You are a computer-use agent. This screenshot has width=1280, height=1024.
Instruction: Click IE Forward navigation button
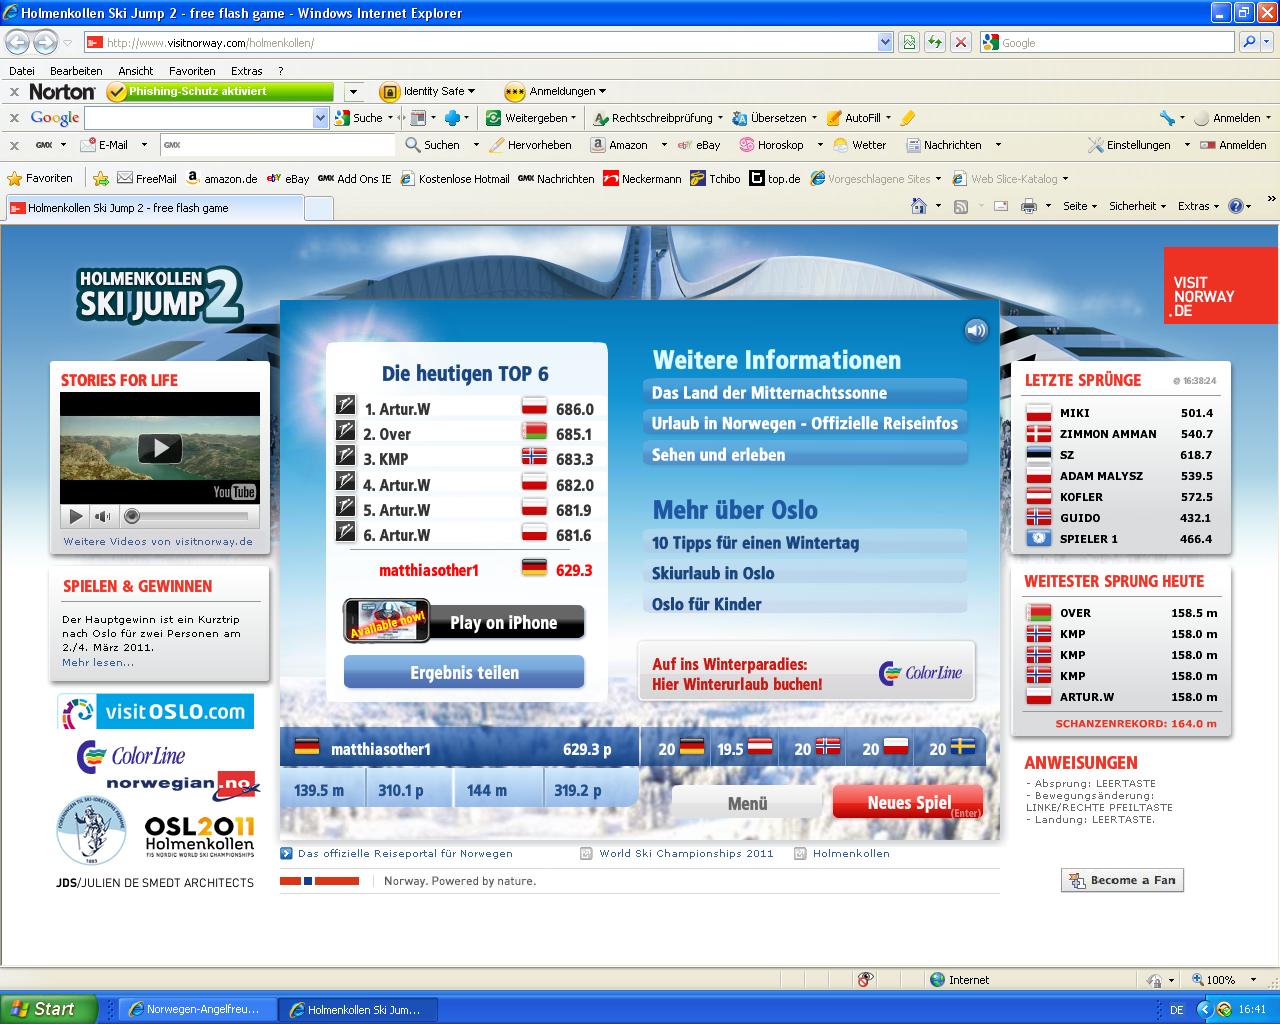point(45,42)
